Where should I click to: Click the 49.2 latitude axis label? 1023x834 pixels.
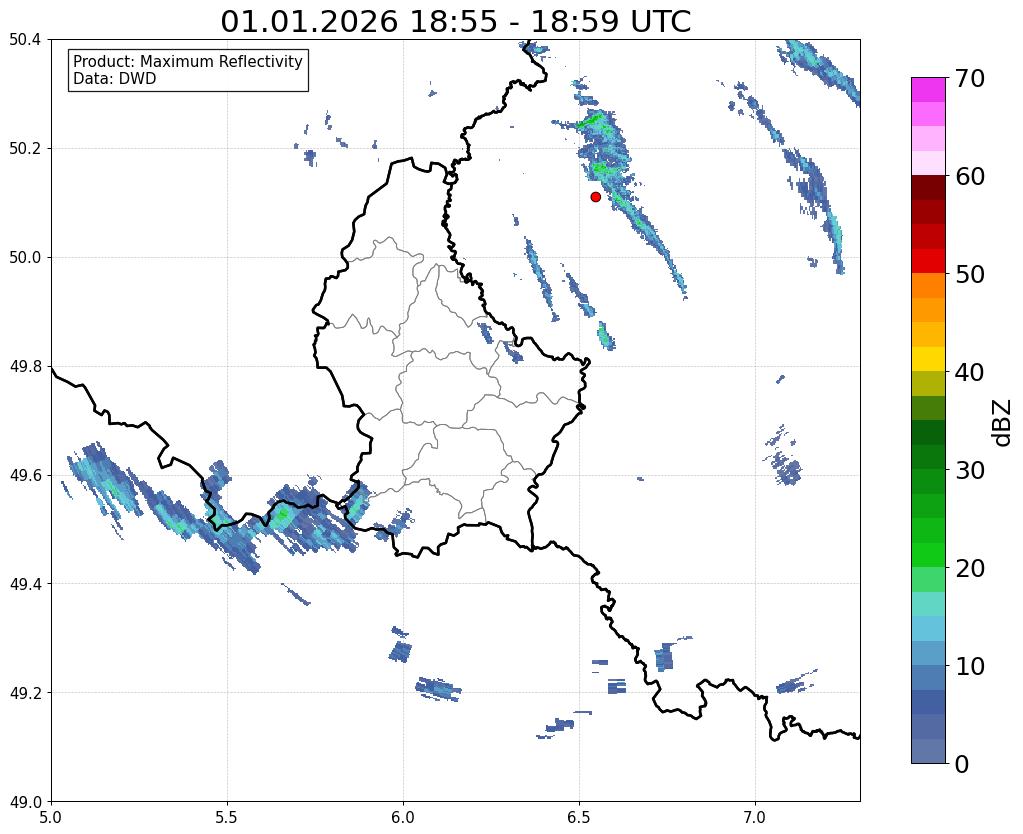(25, 692)
